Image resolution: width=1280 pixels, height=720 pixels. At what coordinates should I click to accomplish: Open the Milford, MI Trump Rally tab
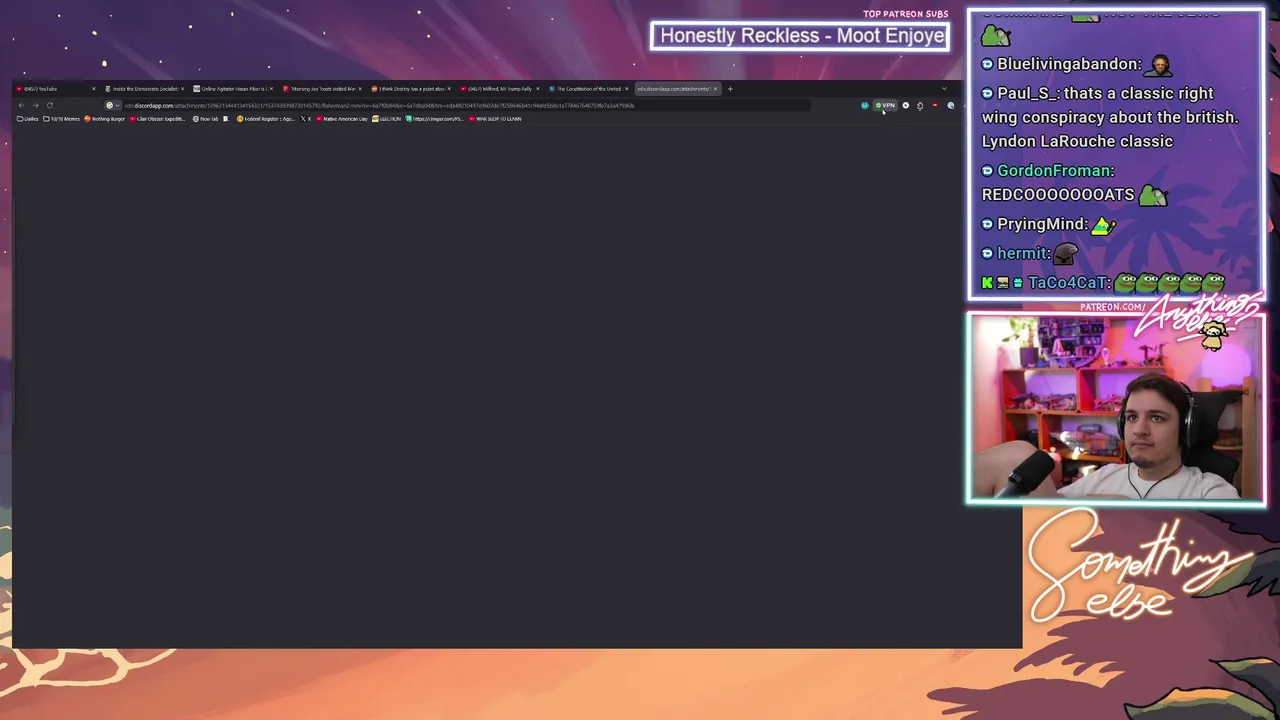coord(499,89)
